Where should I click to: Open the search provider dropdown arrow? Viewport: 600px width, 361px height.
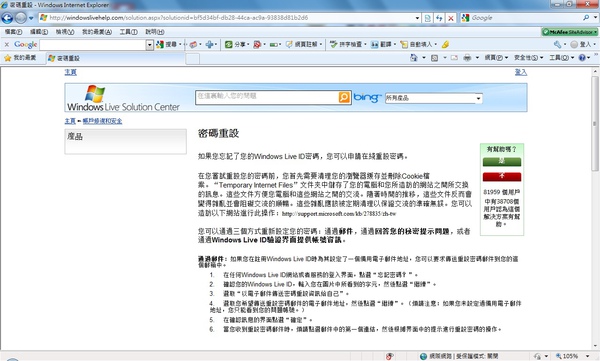(595, 18)
